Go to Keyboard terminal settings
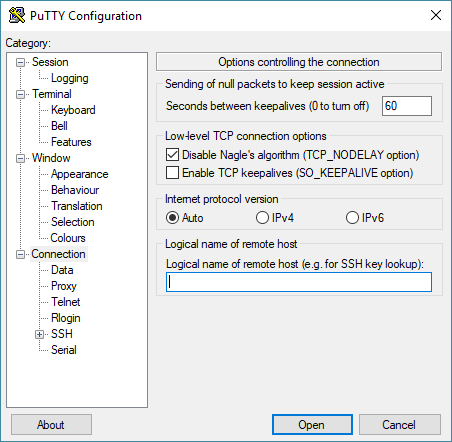This screenshot has height=442, width=452. [x=73, y=110]
